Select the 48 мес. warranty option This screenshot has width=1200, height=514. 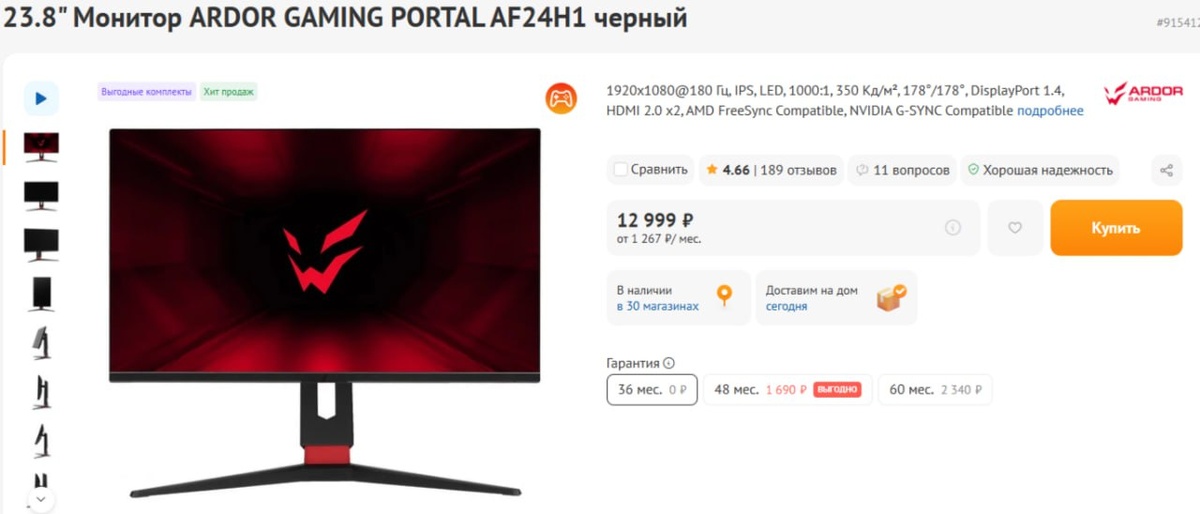pos(788,390)
